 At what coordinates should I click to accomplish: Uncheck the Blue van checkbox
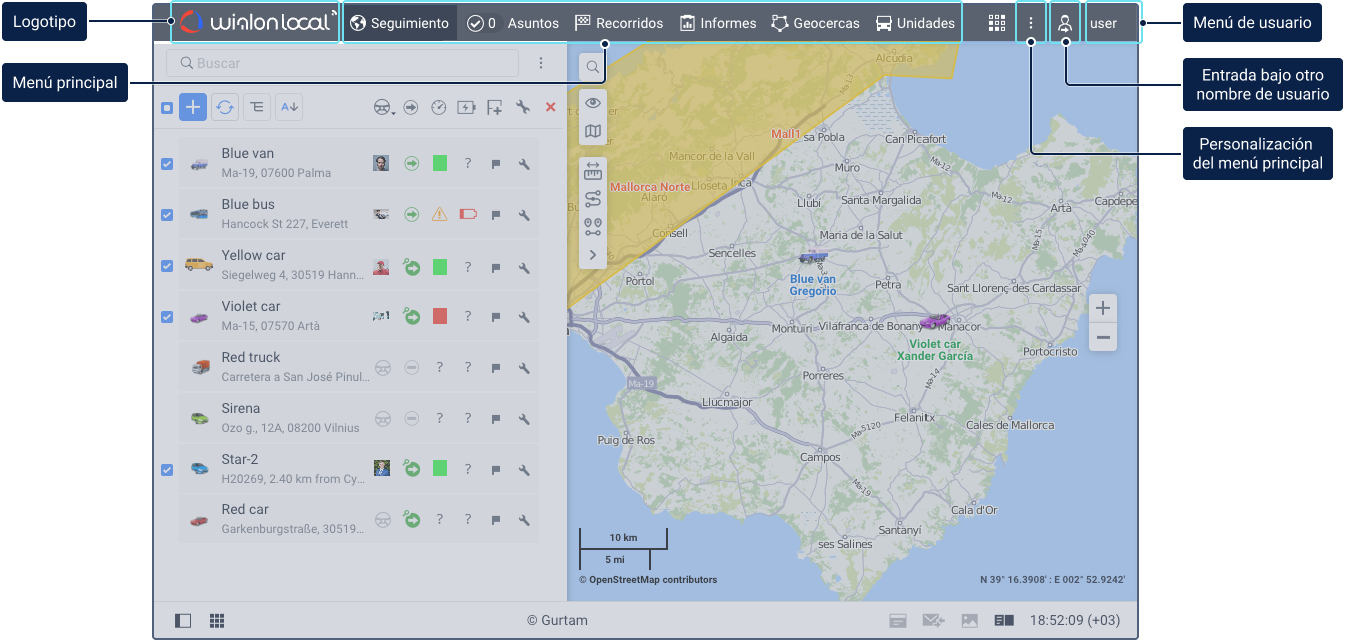[x=167, y=164]
